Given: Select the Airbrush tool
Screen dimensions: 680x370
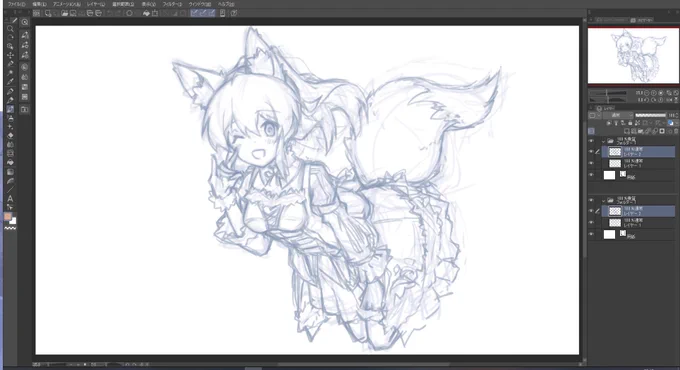Looking at the screenshot, I should pos(10,118).
